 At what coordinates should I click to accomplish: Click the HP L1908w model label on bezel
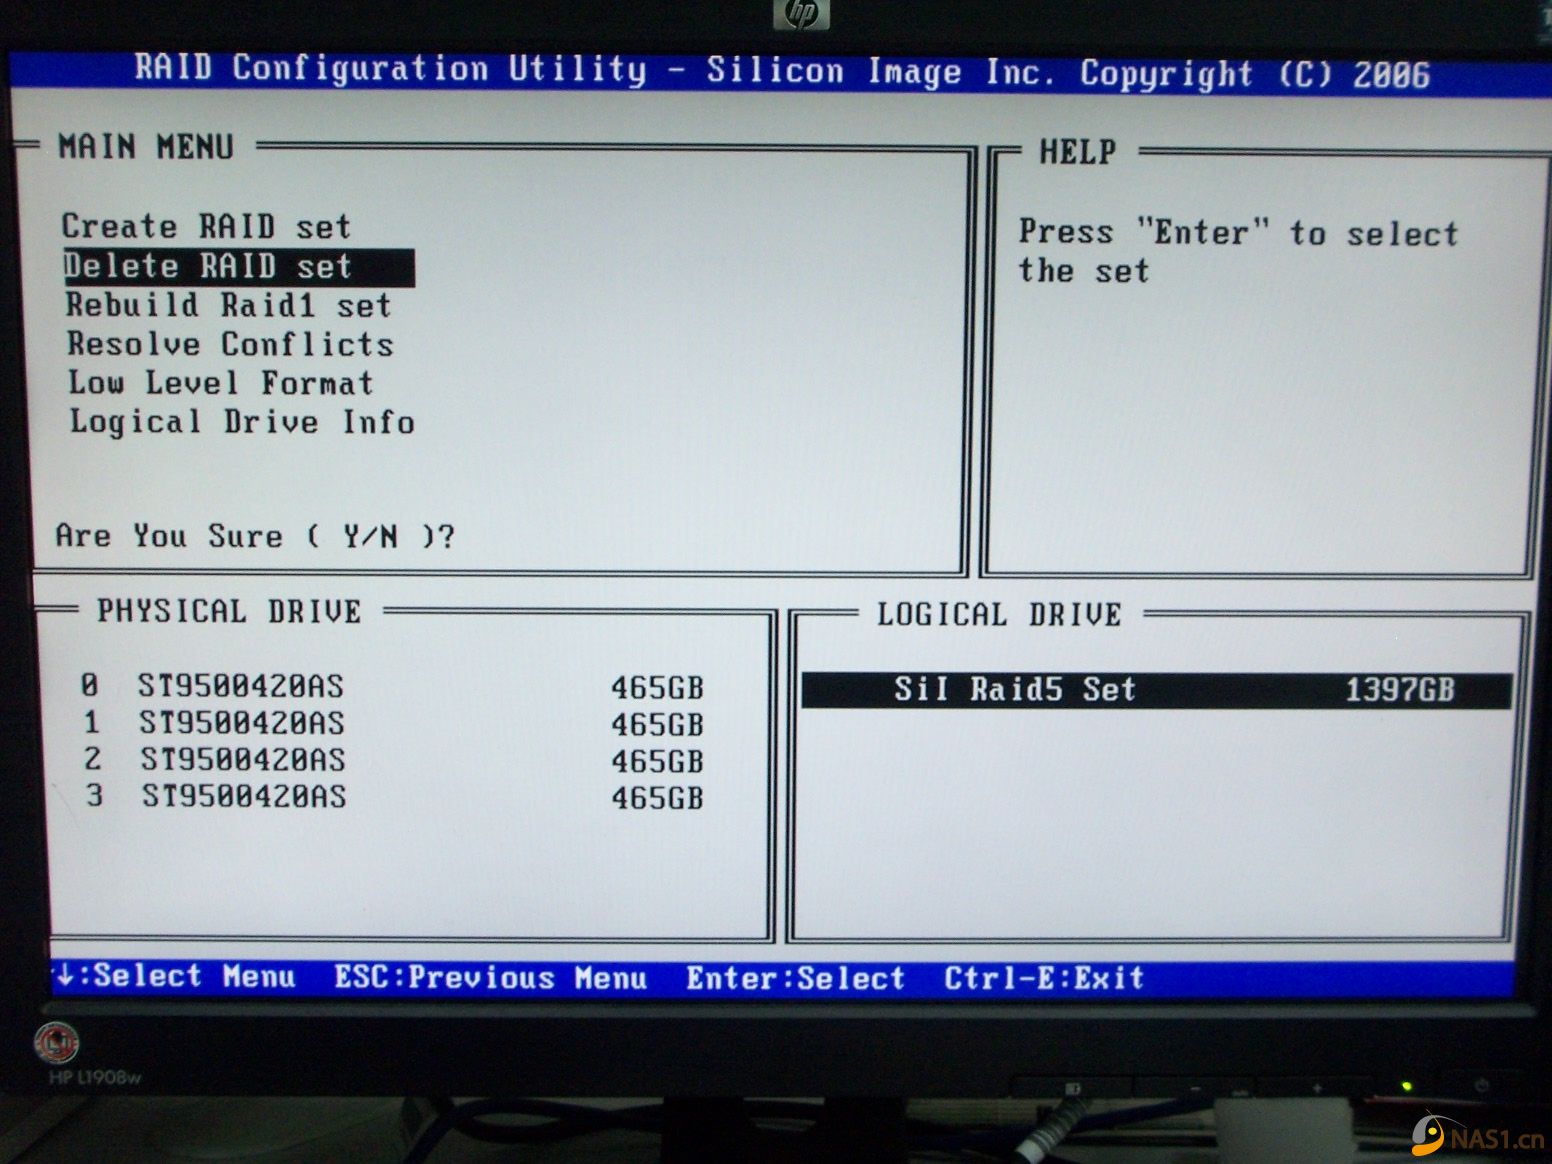point(95,1078)
